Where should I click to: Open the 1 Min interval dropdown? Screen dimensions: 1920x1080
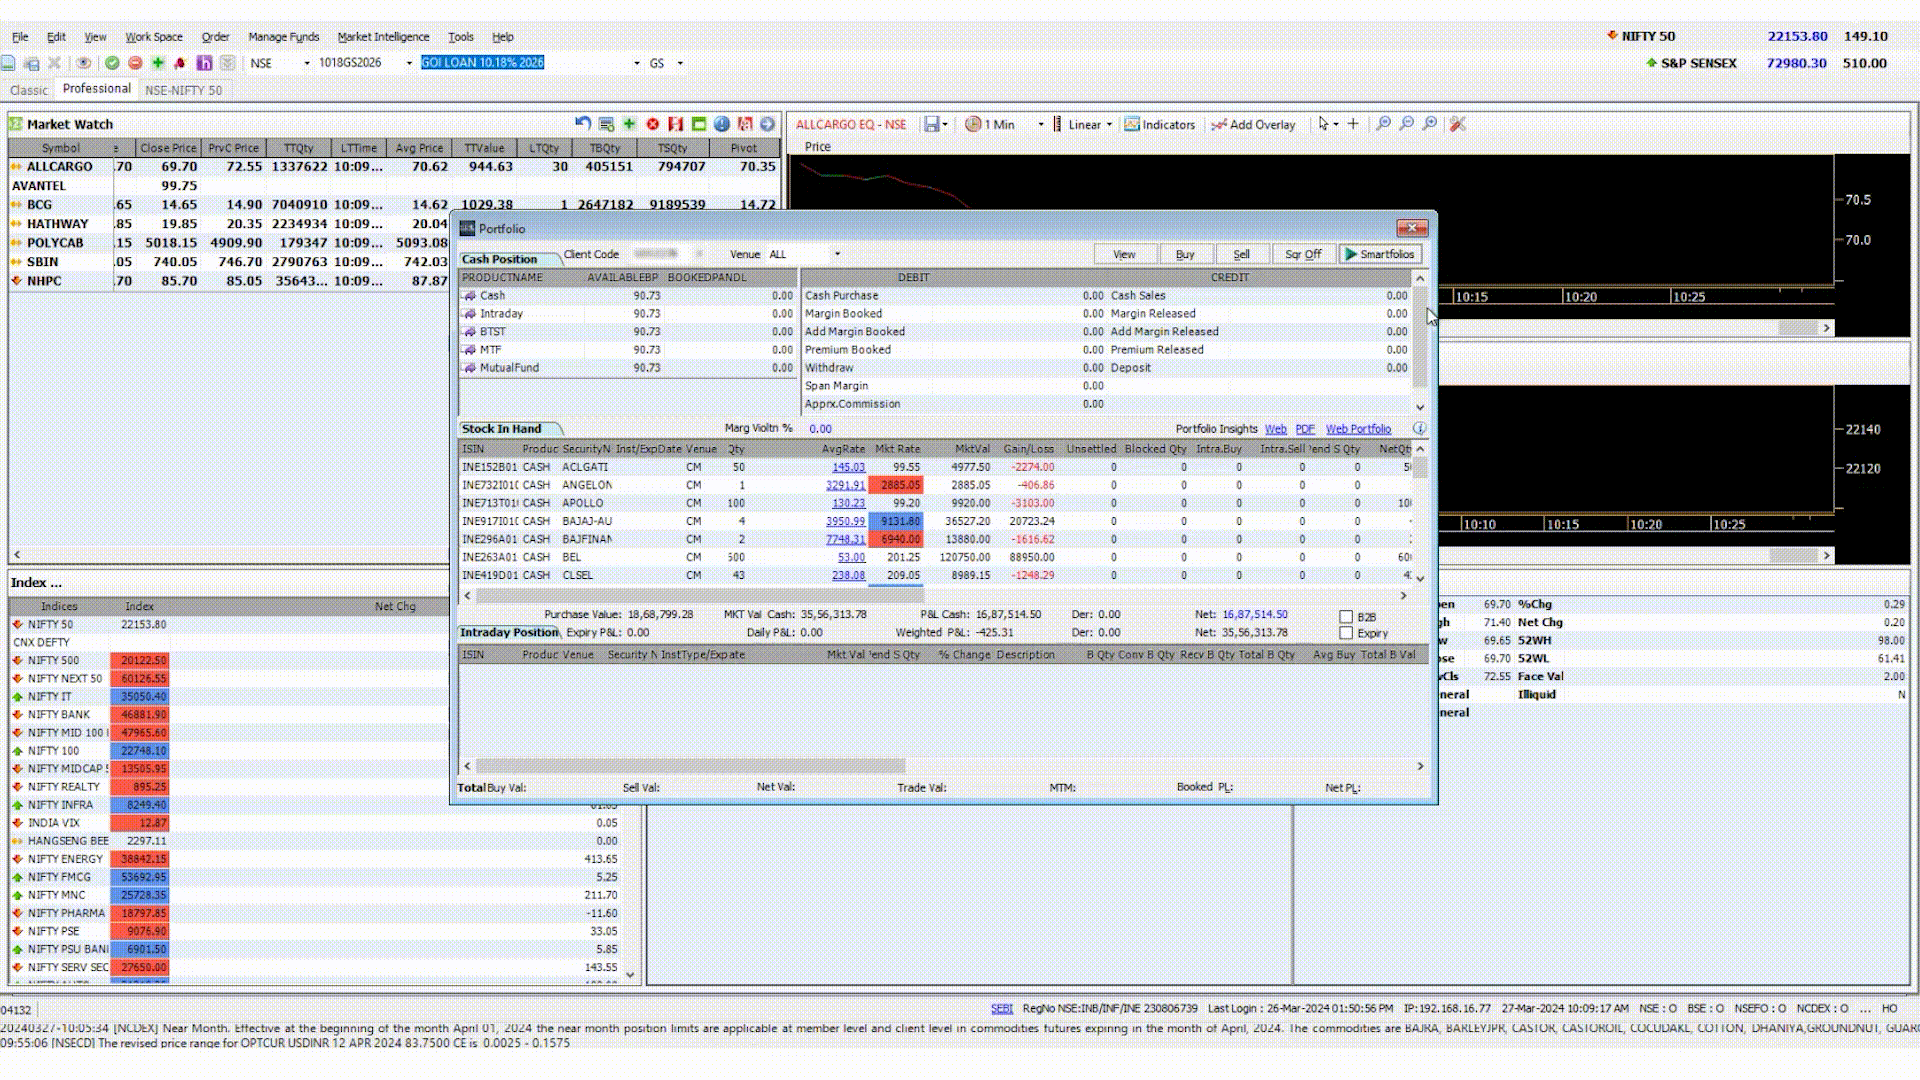(x=1040, y=125)
